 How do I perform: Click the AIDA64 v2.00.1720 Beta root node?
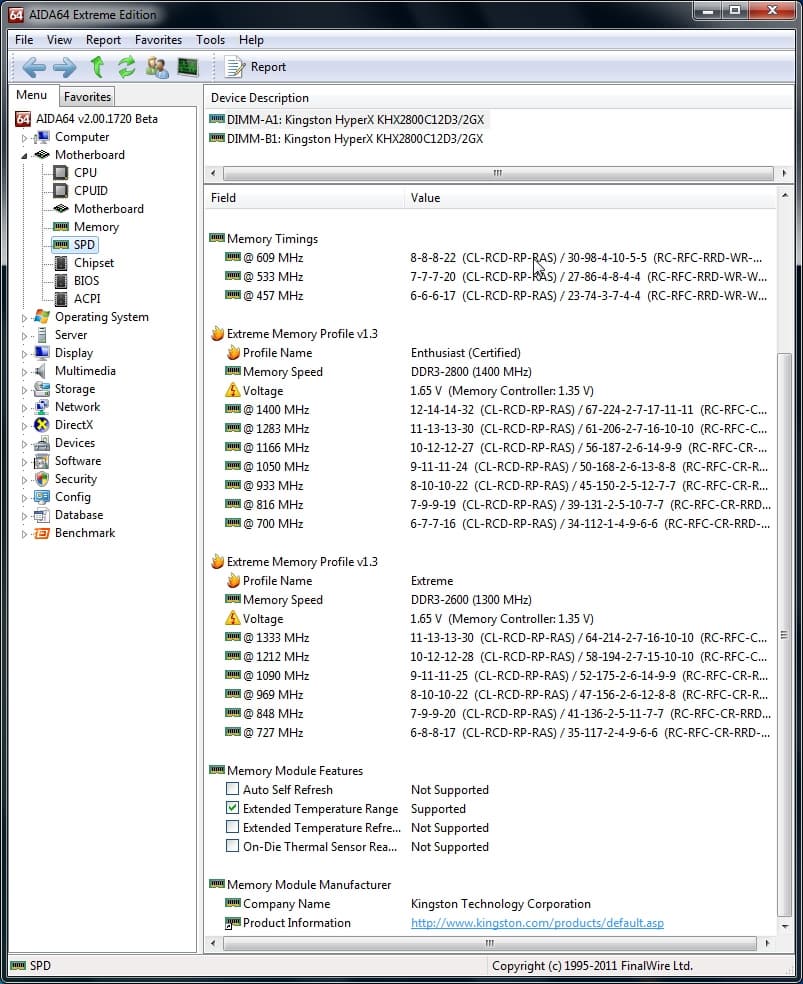click(97, 119)
